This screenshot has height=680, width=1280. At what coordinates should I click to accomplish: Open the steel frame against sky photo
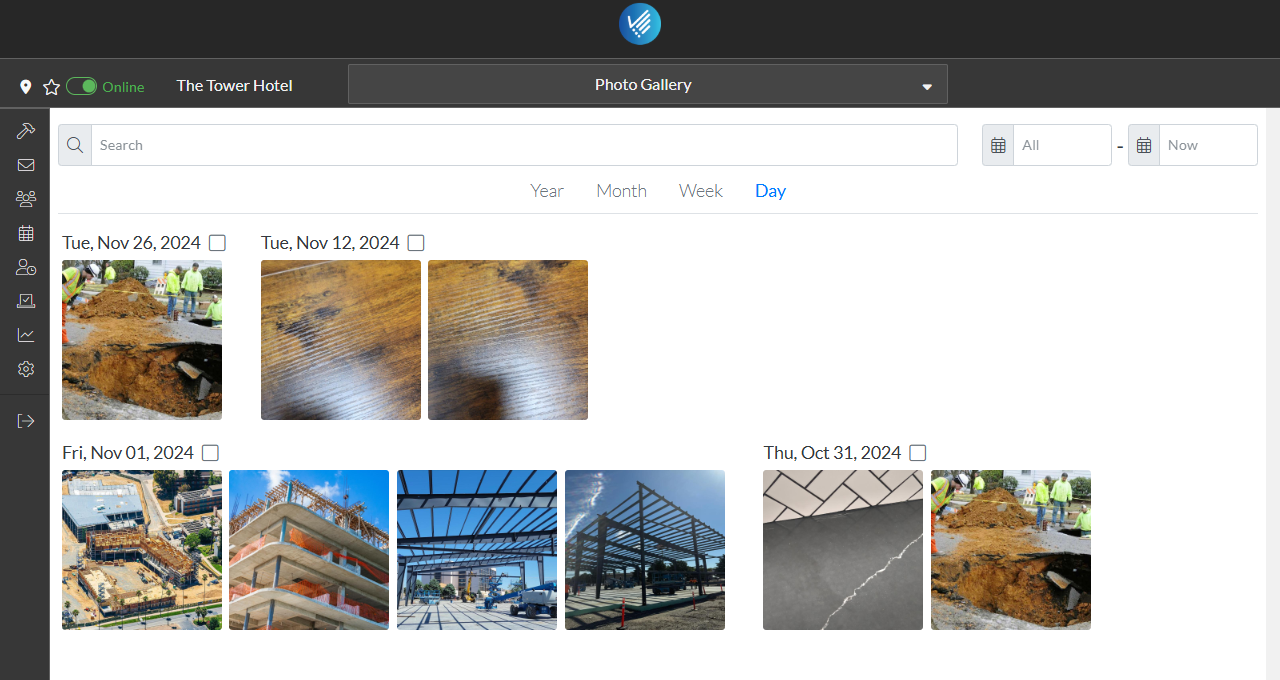point(645,550)
